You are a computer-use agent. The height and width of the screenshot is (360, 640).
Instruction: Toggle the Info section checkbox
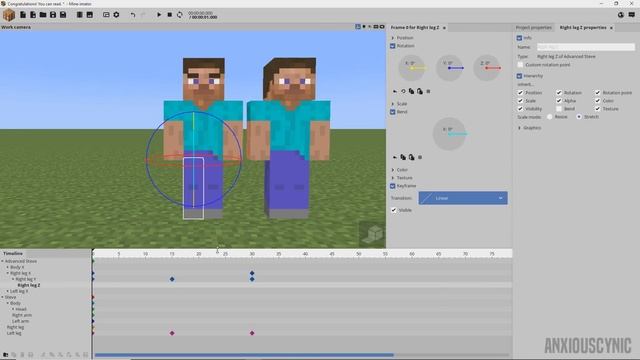[x=519, y=38]
